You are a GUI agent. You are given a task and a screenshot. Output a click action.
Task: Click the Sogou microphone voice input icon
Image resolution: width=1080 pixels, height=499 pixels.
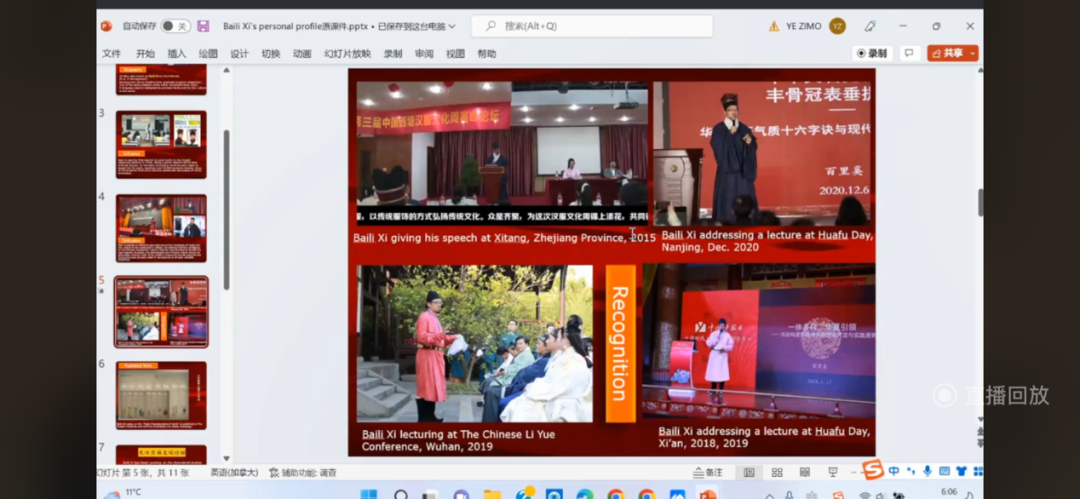pyautogui.click(x=927, y=471)
